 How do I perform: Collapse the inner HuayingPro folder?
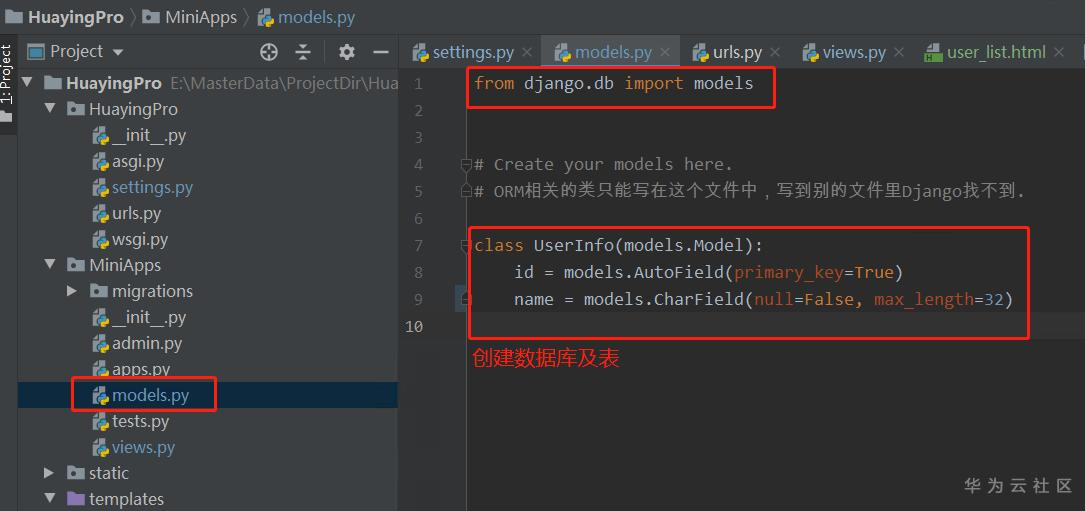pos(49,109)
